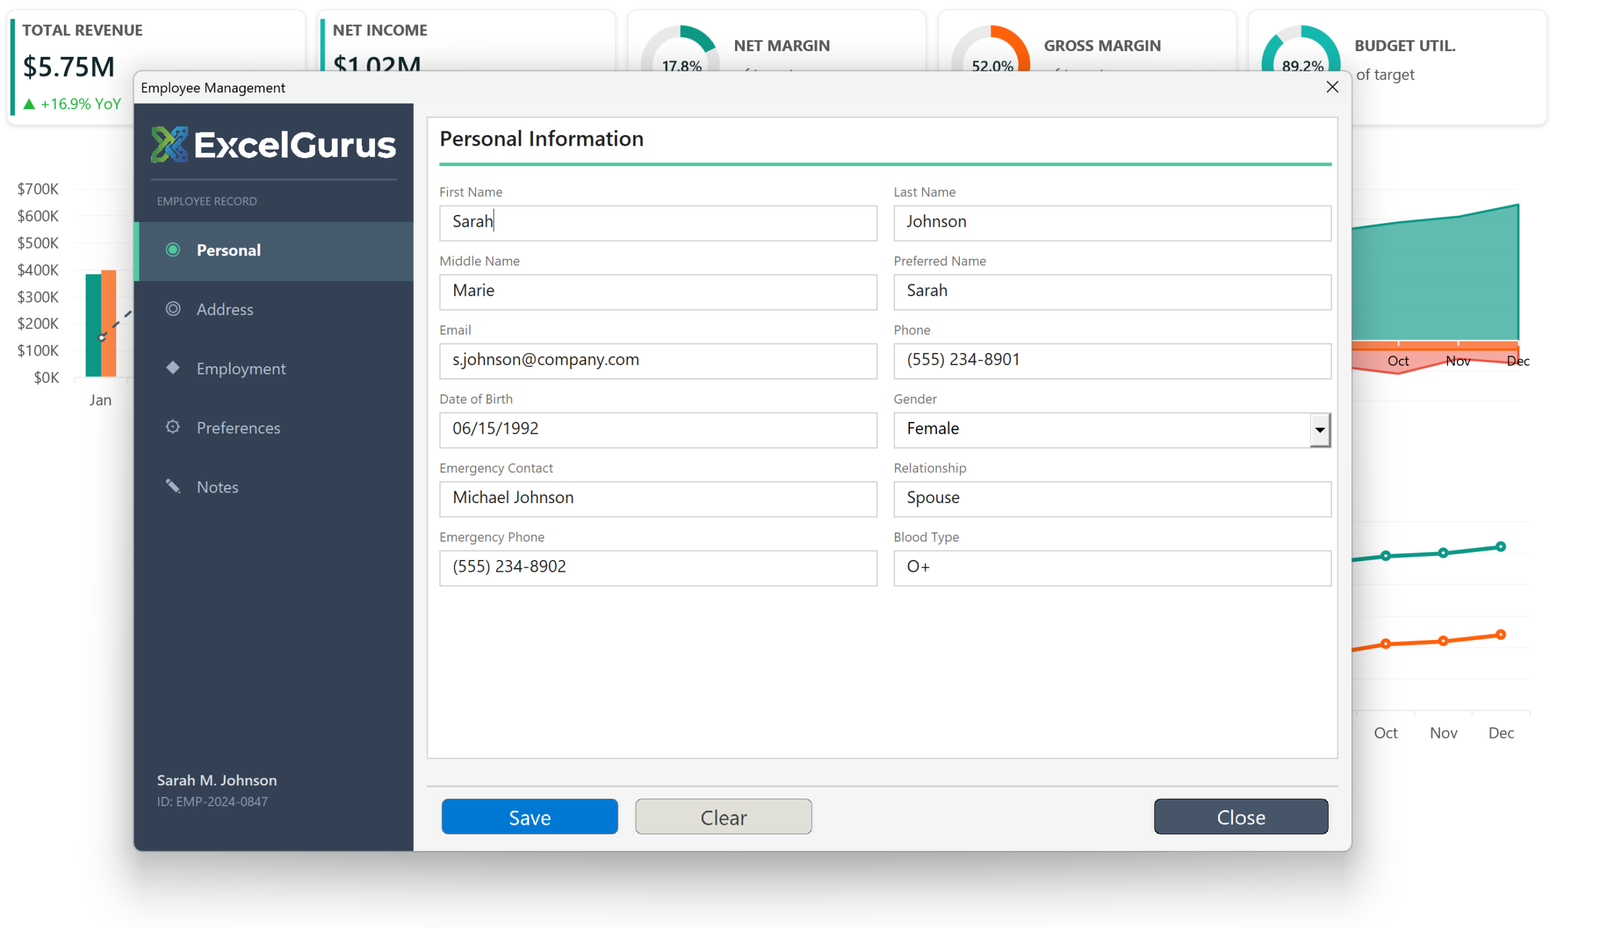Open Preferences via the gear icon

(174, 427)
